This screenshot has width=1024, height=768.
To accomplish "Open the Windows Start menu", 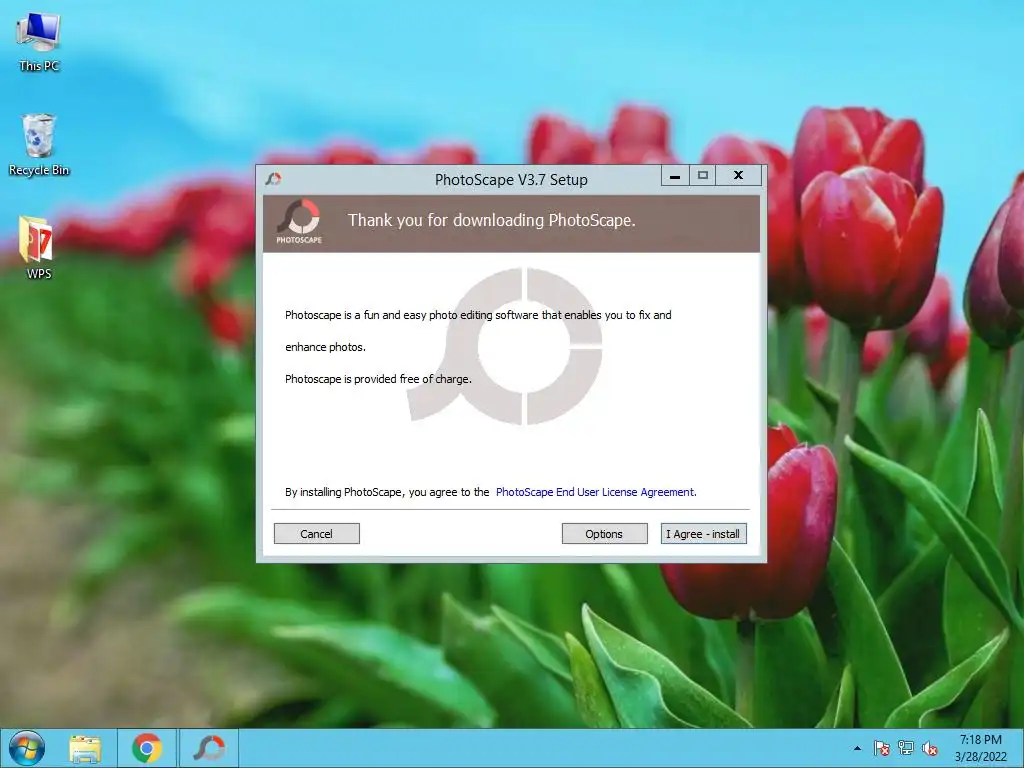I will (x=27, y=748).
